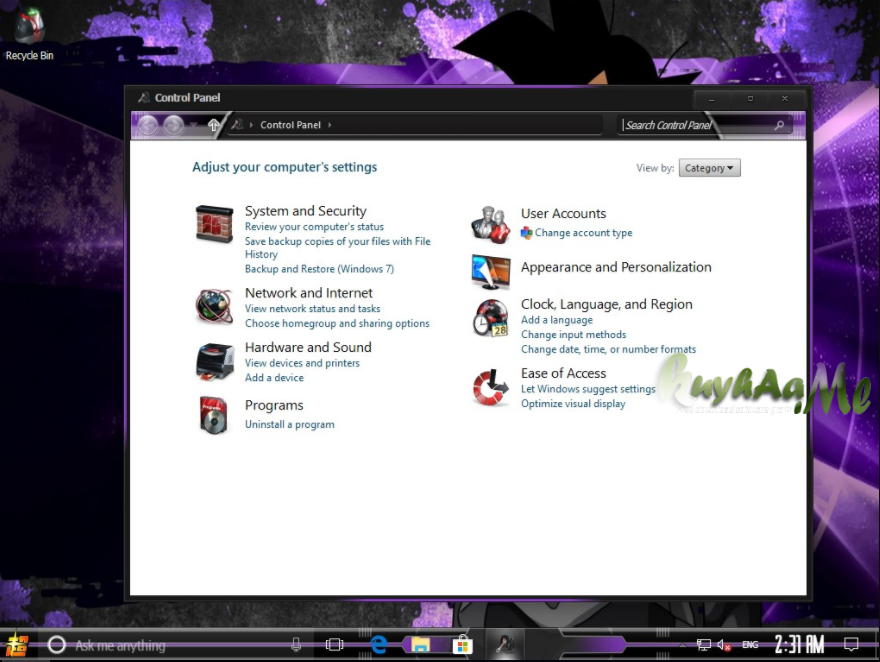
Task: Open Ease of Access heading
Action: [563, 373]
